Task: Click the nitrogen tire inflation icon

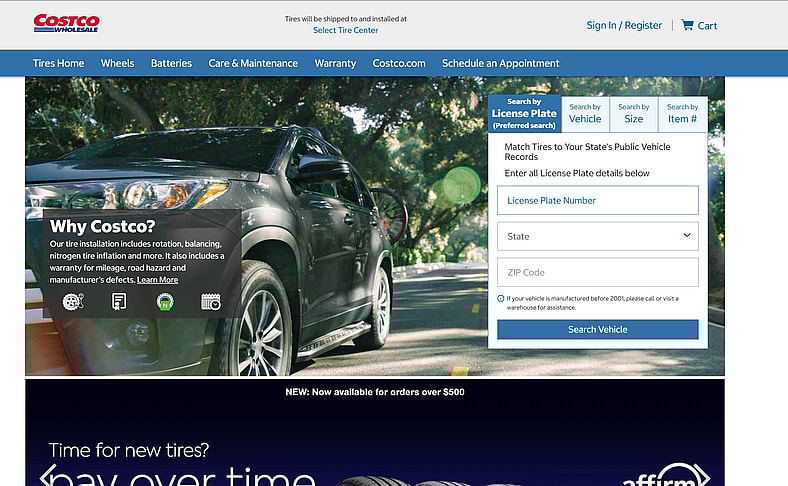Action: coord(165,302)
